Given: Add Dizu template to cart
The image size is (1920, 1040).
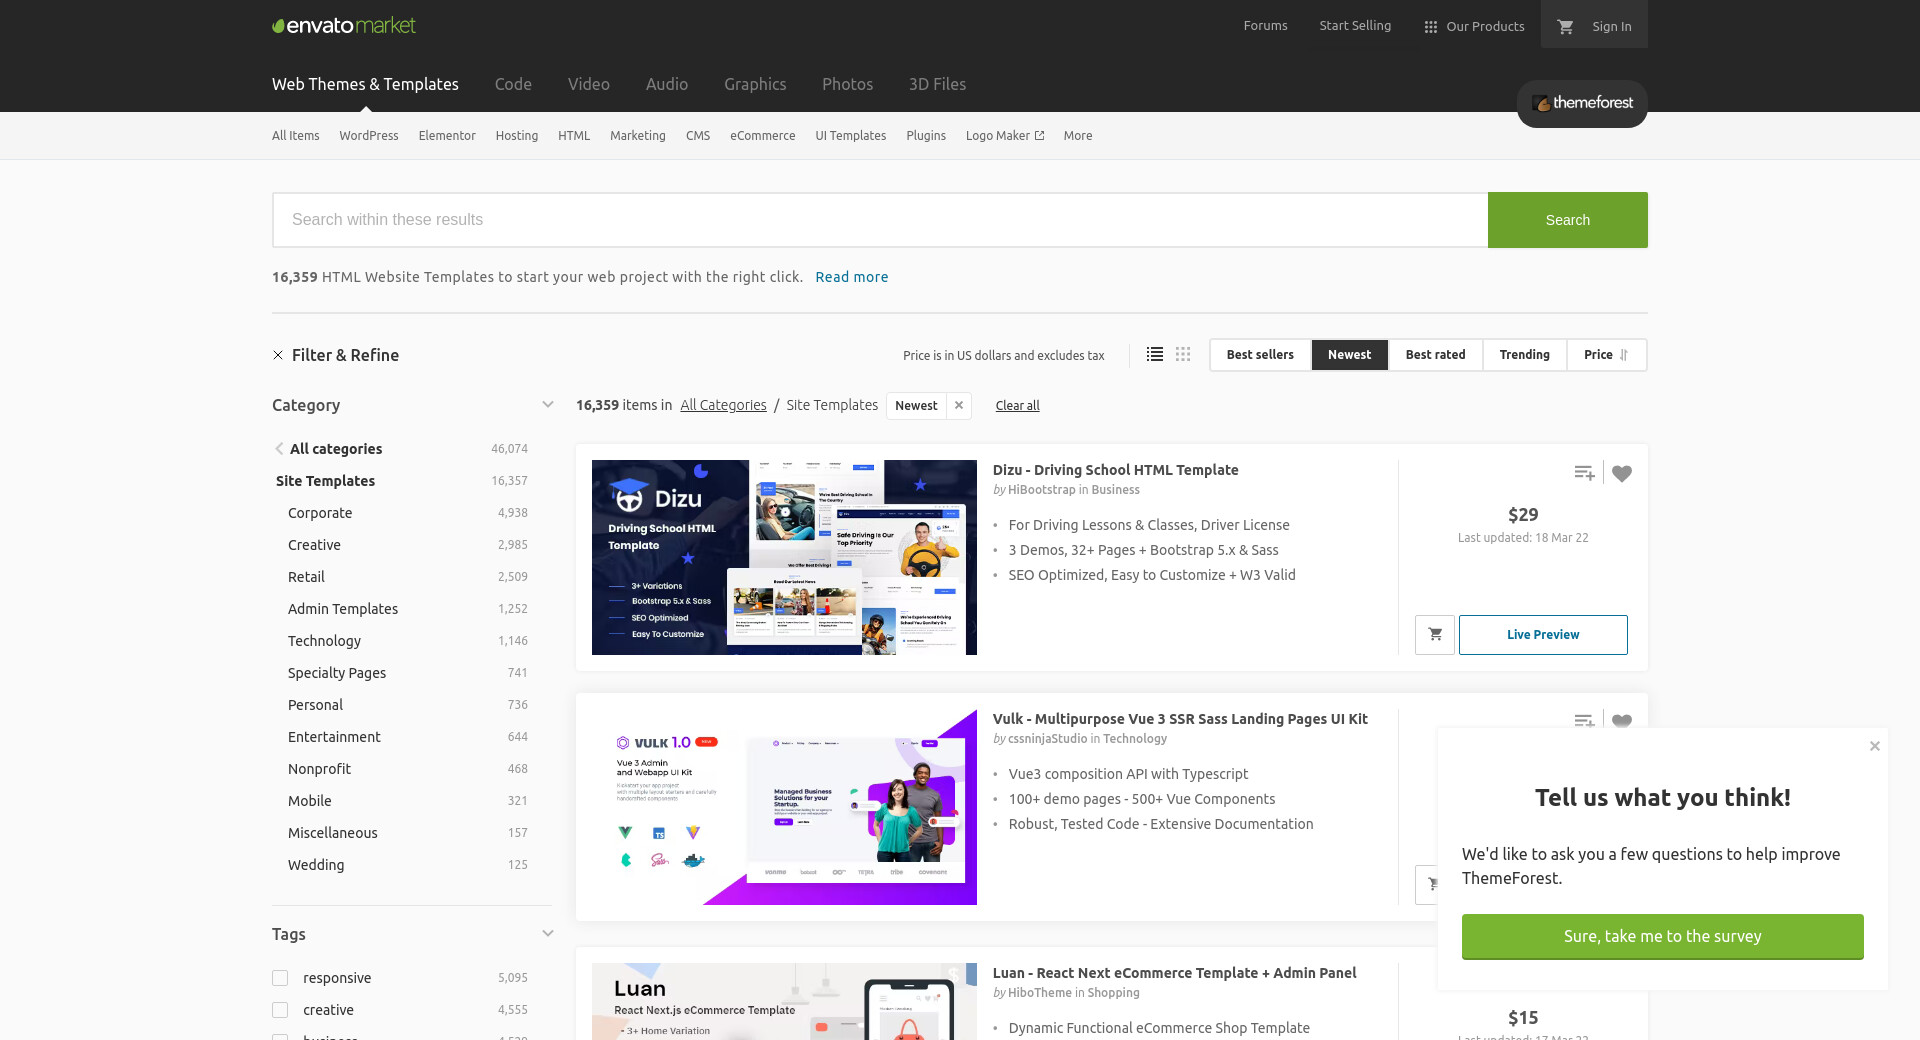Looking at the screenshot, I should 1435,635.
